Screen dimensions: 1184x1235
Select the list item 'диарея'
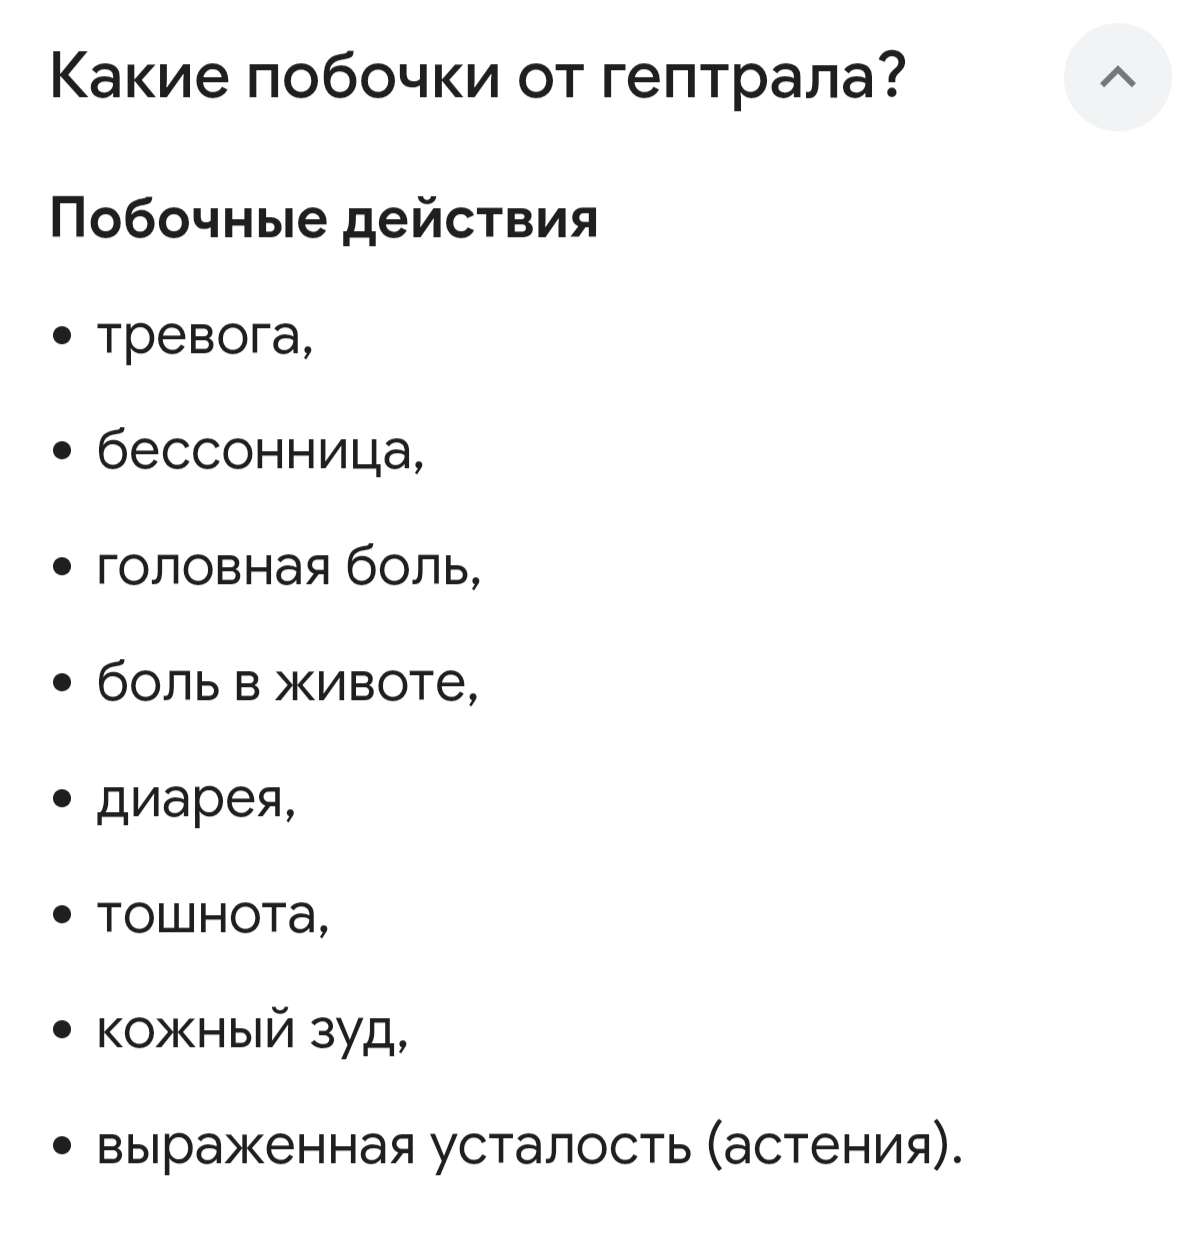(x=193, y=800)
